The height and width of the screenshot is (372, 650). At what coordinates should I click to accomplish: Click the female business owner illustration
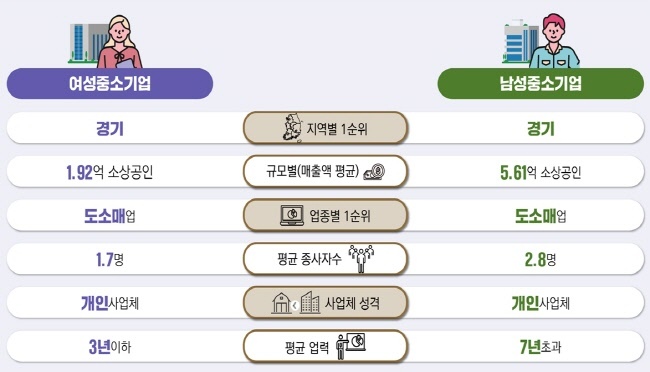(x=105, y=41)
